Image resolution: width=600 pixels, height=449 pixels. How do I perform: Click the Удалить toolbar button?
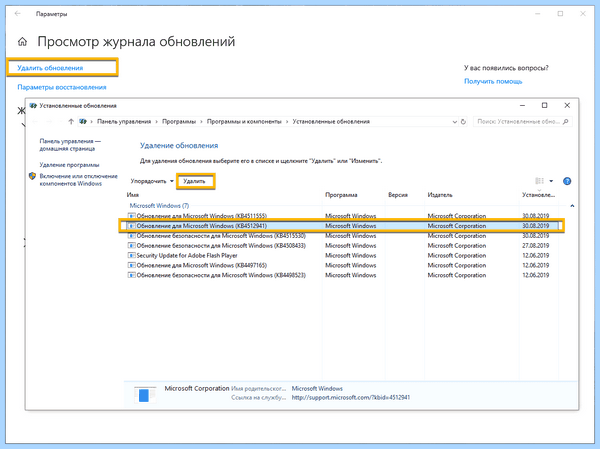194,181
